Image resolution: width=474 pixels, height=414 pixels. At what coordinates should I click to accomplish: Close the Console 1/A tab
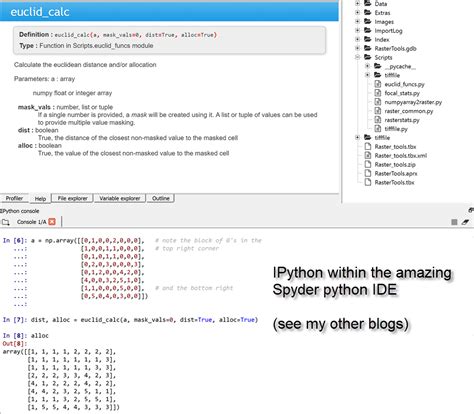52,222
